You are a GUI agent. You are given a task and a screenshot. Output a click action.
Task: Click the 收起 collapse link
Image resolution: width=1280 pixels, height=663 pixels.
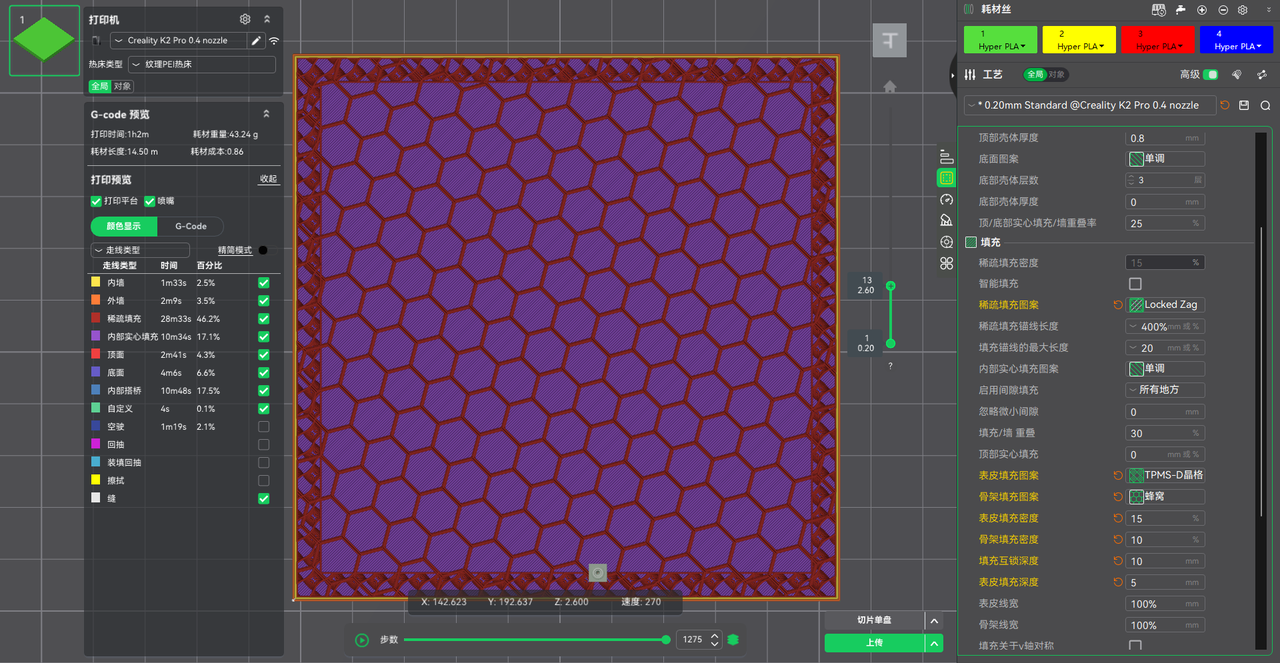coord(268,180)
